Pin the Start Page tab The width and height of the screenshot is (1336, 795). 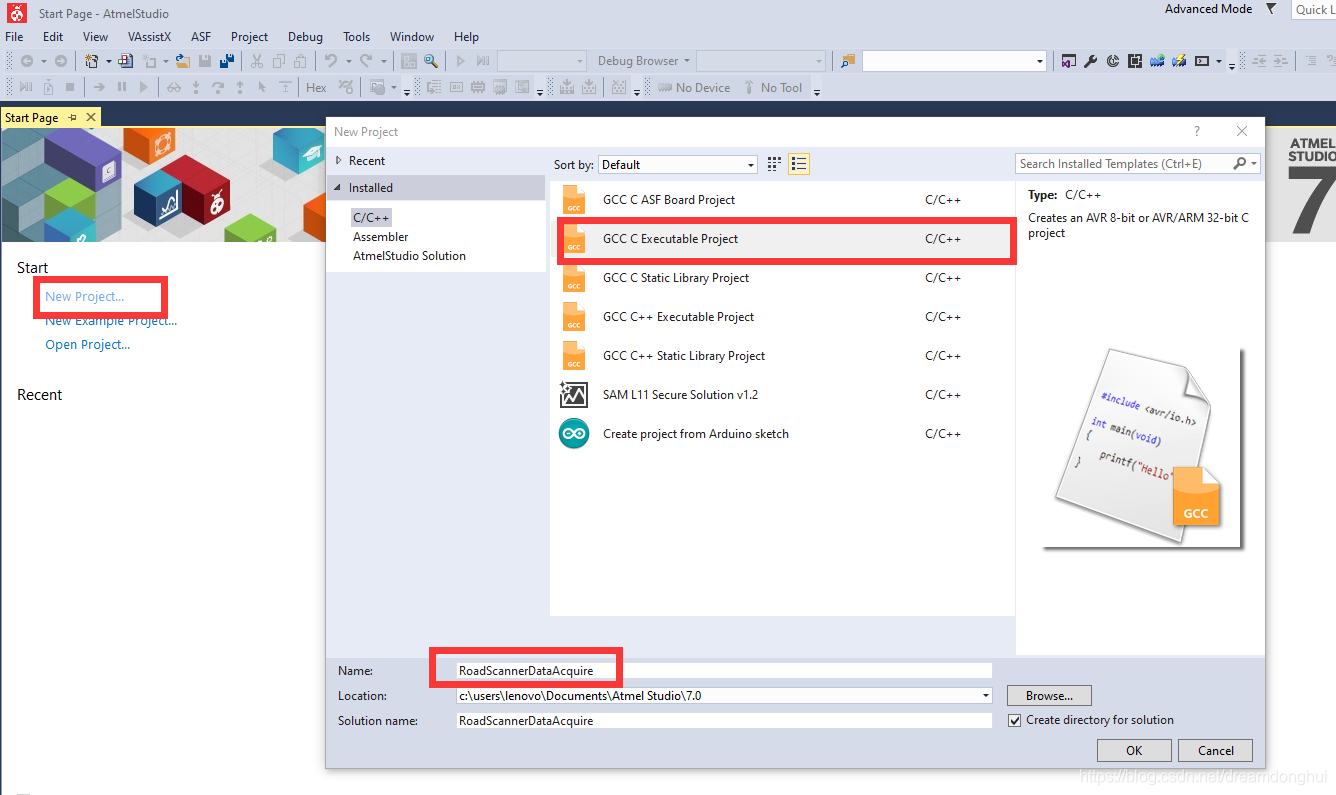(x=73, y=117)
